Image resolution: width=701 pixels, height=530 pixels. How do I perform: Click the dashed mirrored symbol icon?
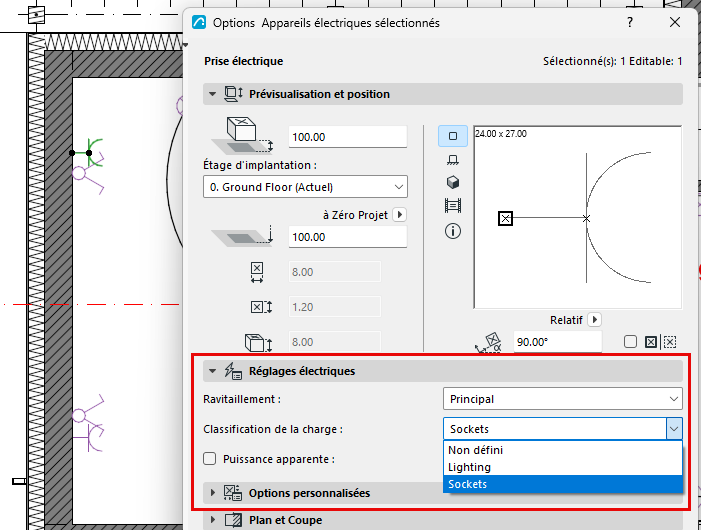tap(669, 342)
